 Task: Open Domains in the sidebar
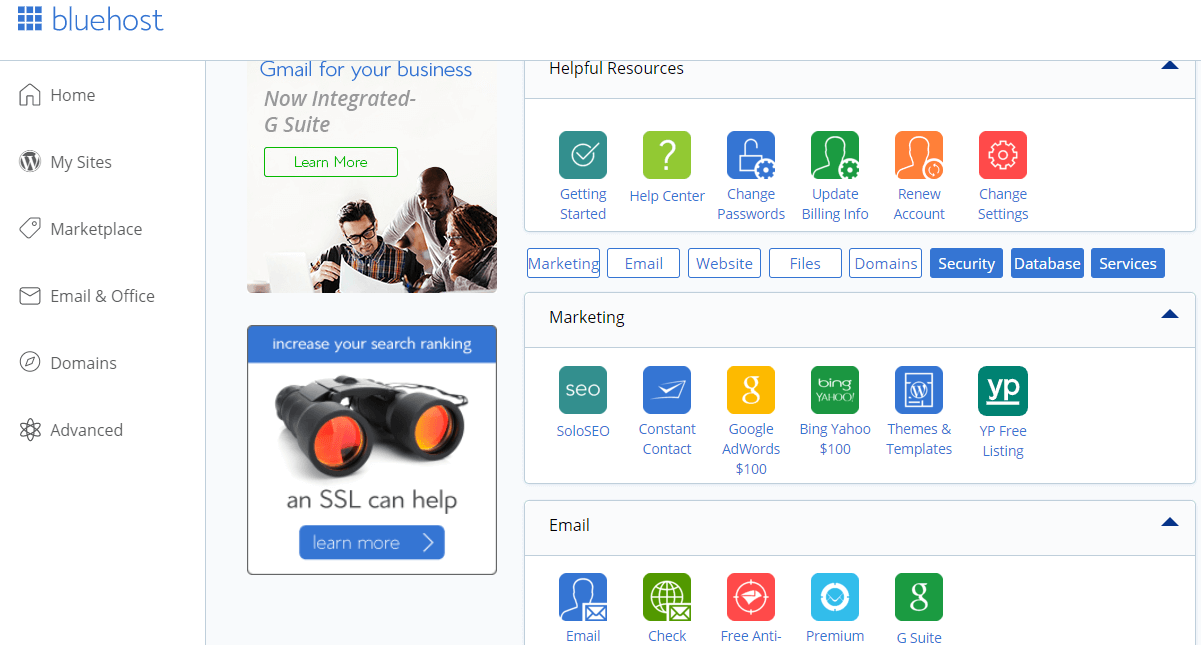83,363
